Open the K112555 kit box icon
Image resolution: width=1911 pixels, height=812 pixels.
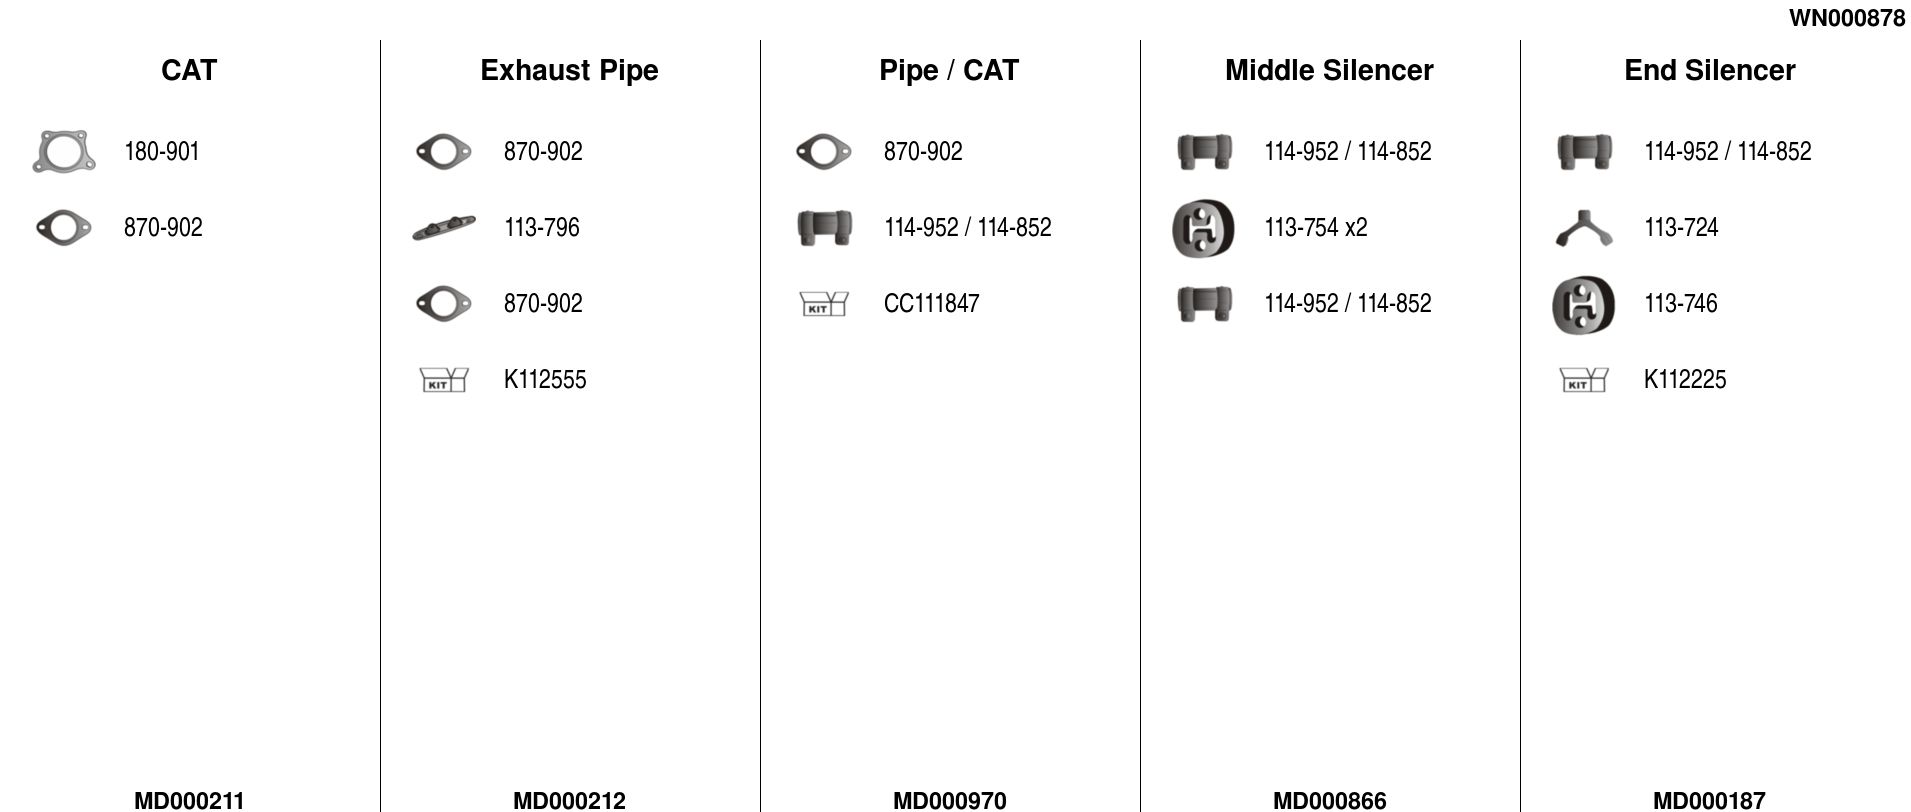point(444,380)
